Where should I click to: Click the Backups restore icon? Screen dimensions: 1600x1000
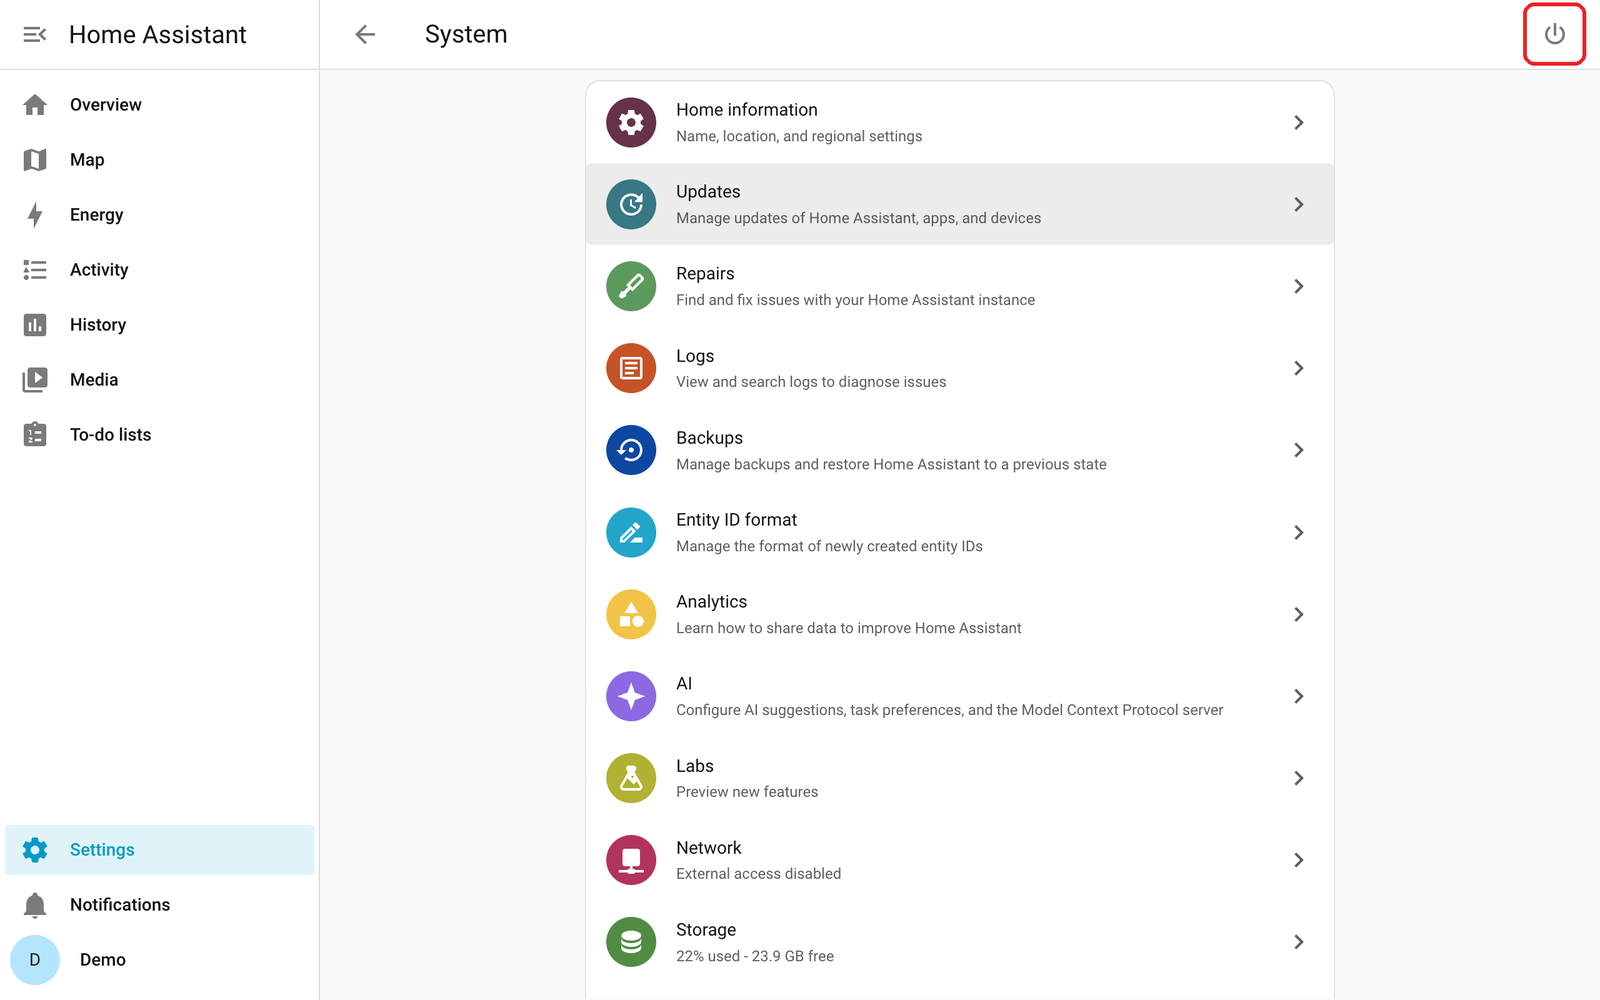631,450
